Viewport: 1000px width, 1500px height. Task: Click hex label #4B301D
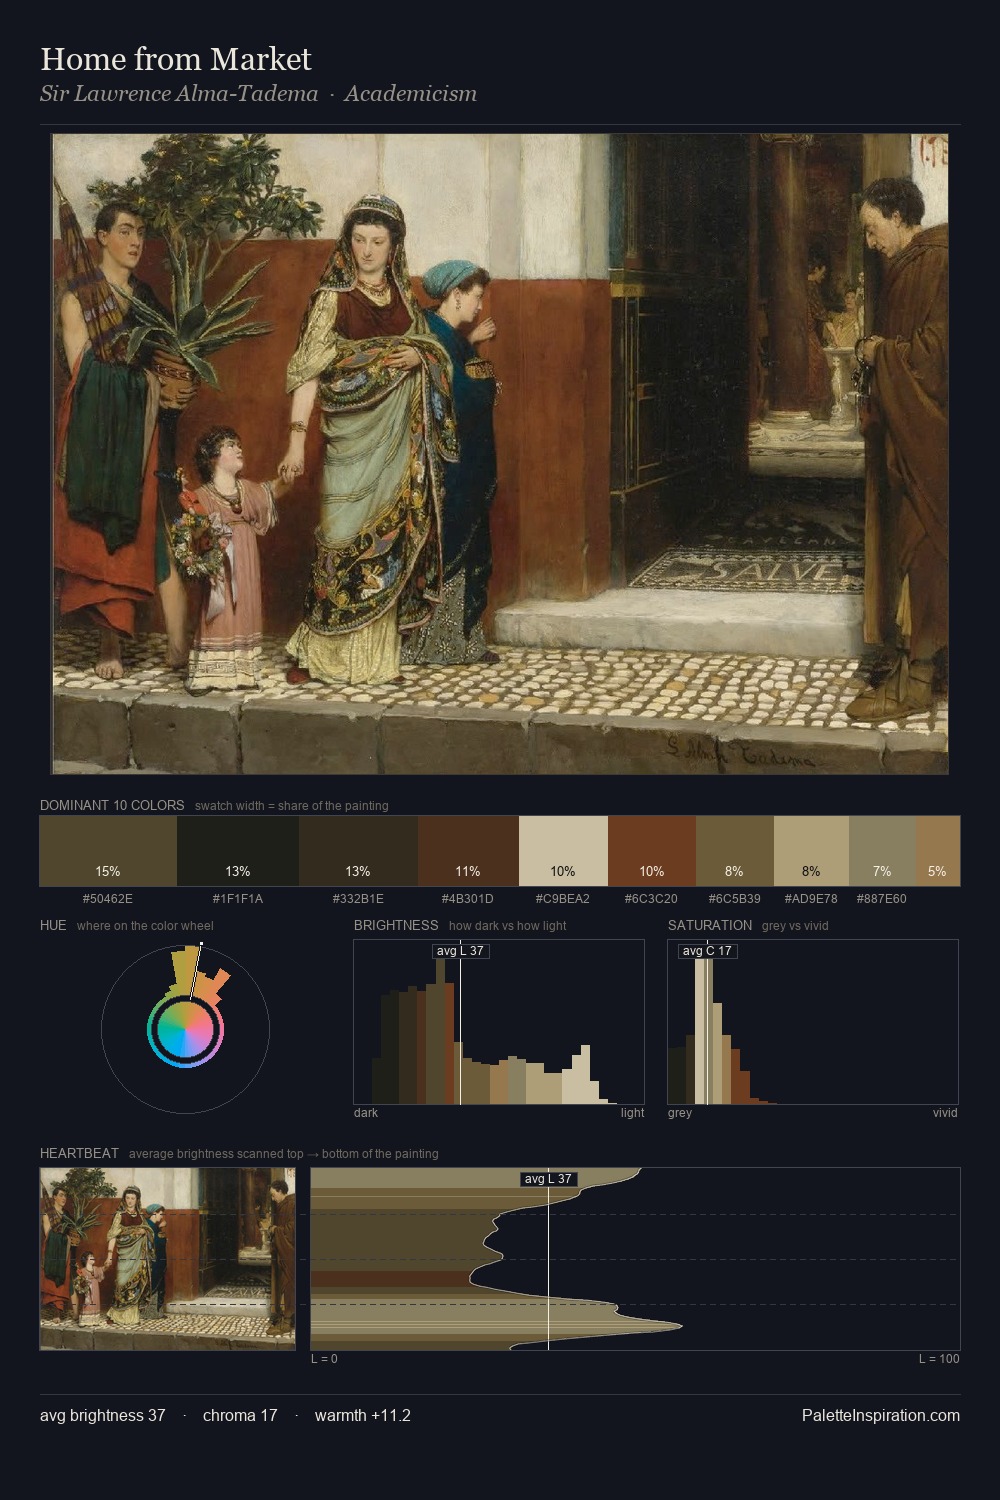pyautogui.click(x=468, y=899)
